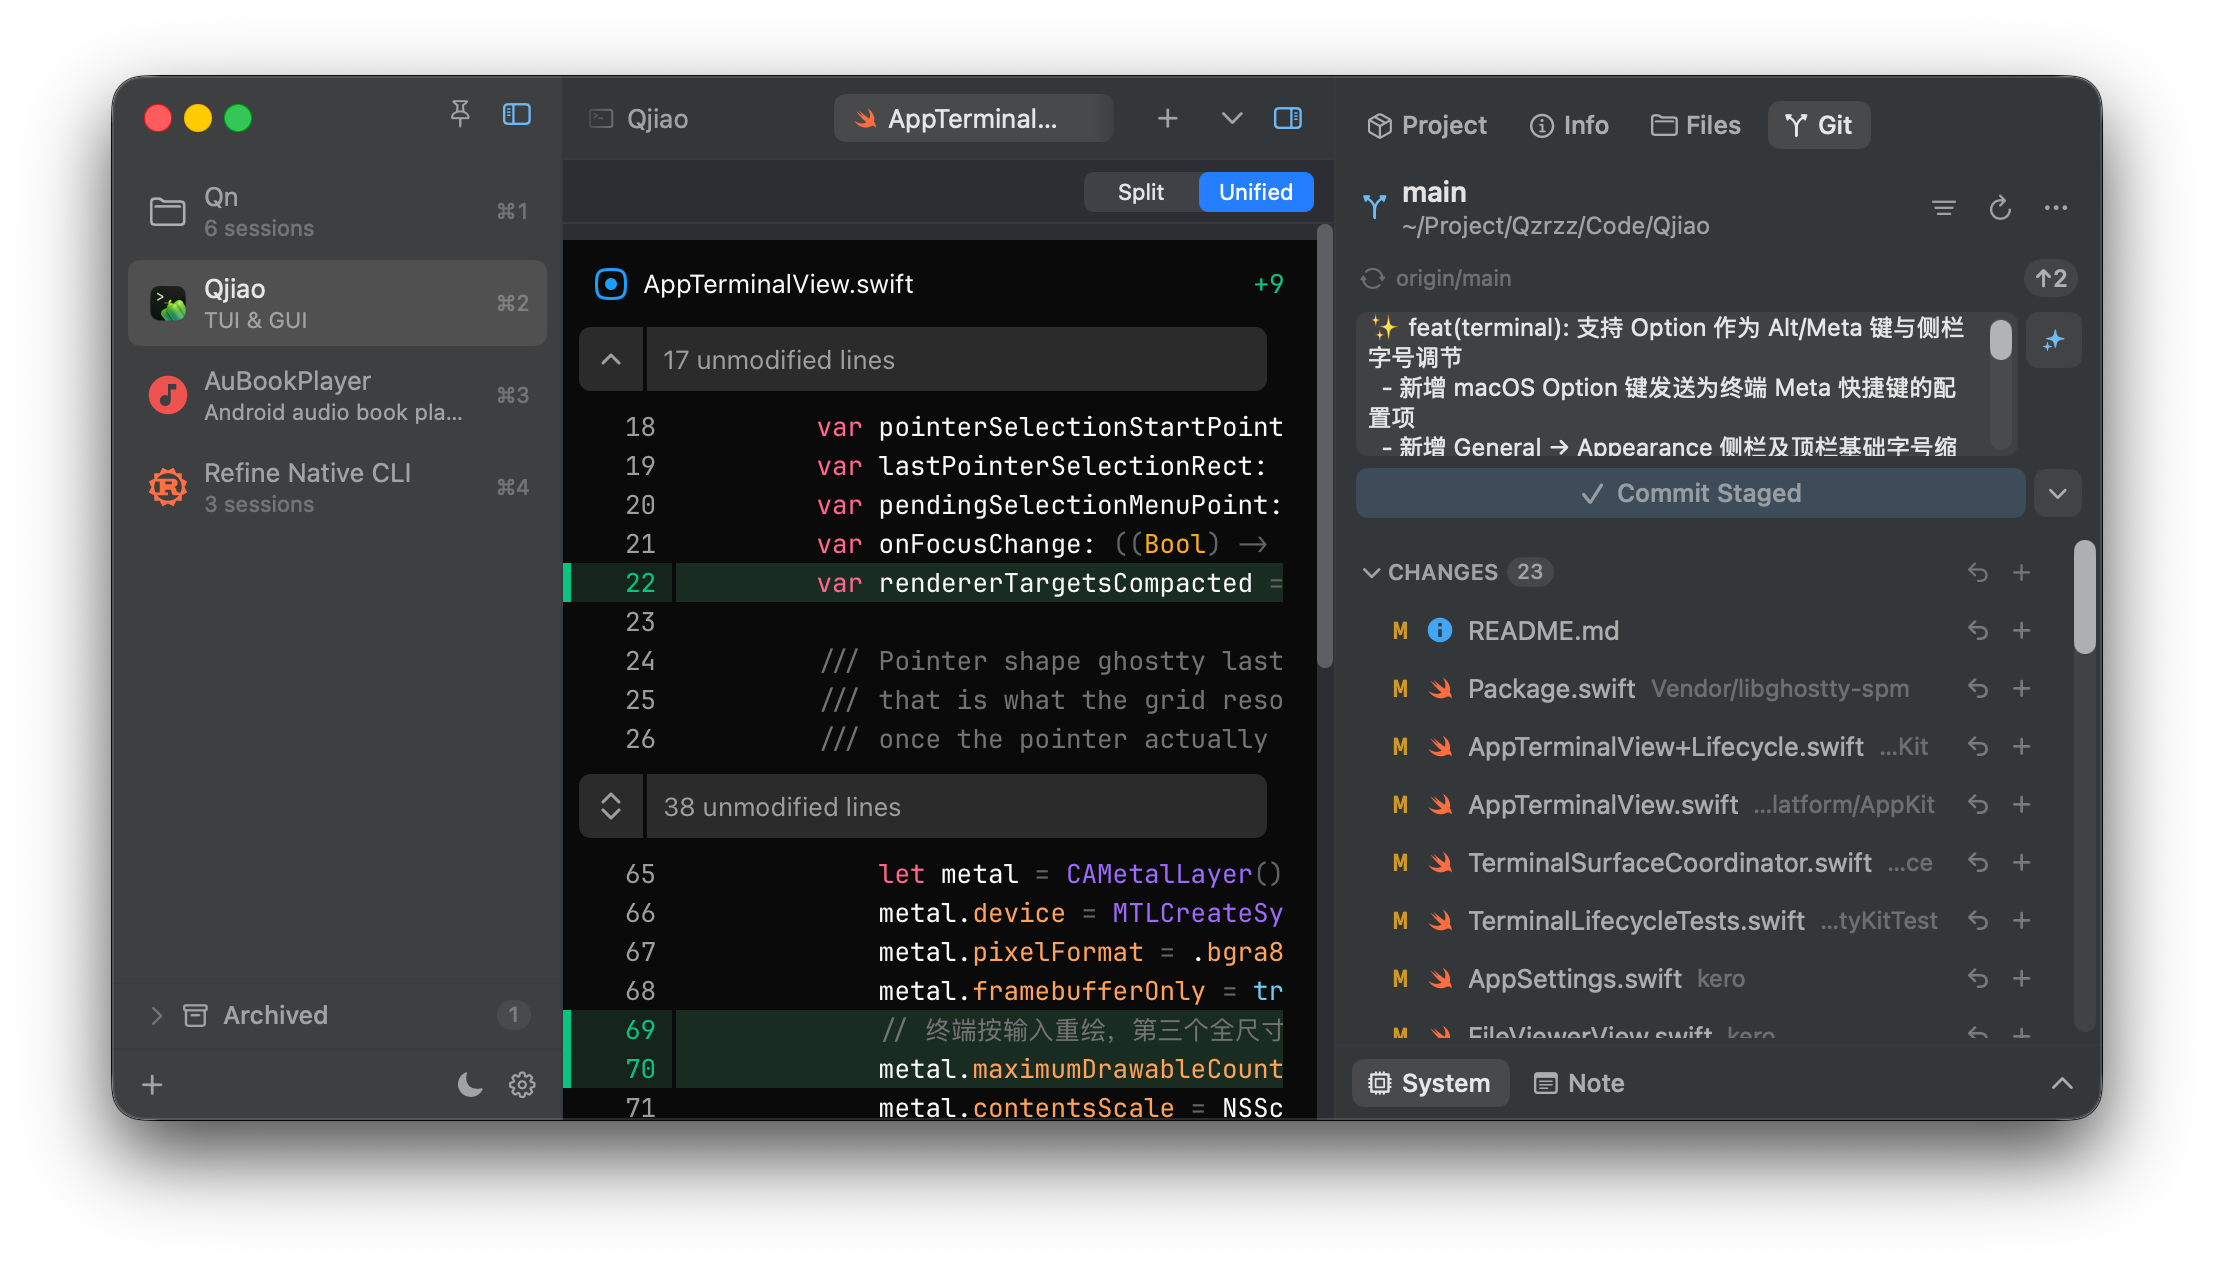Collapse the CHANGES section
Image resolution: width=2214 pixels, height=1268 pixels.
[1372, 572]
